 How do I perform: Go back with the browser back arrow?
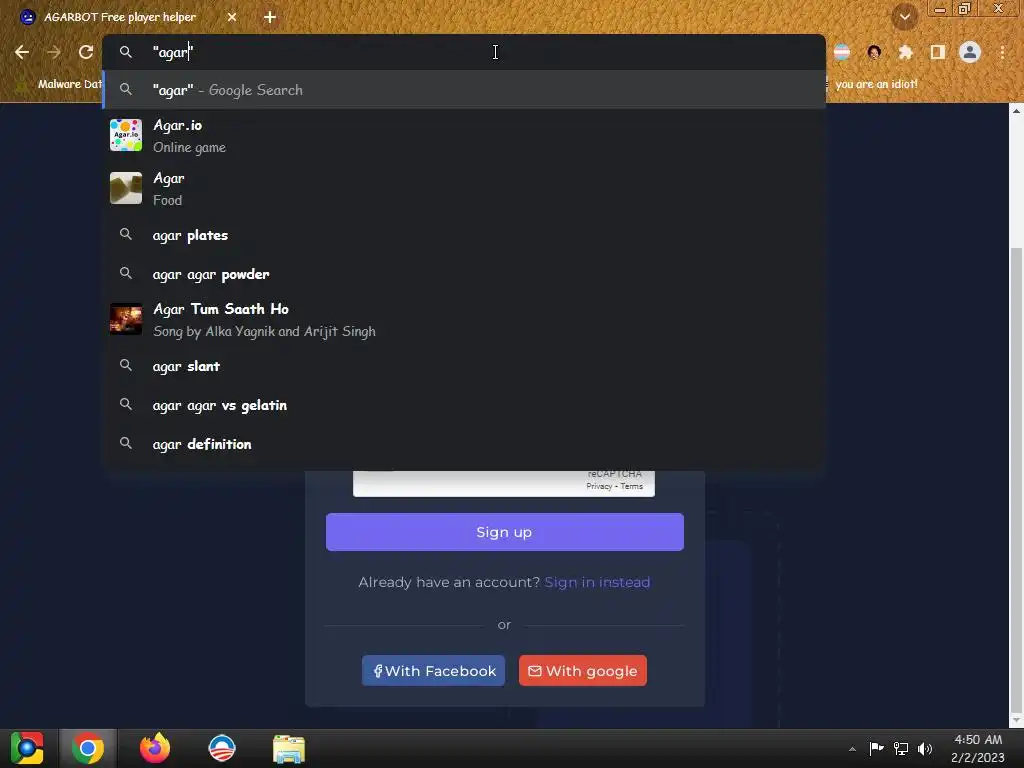click(x=22, y=52)
